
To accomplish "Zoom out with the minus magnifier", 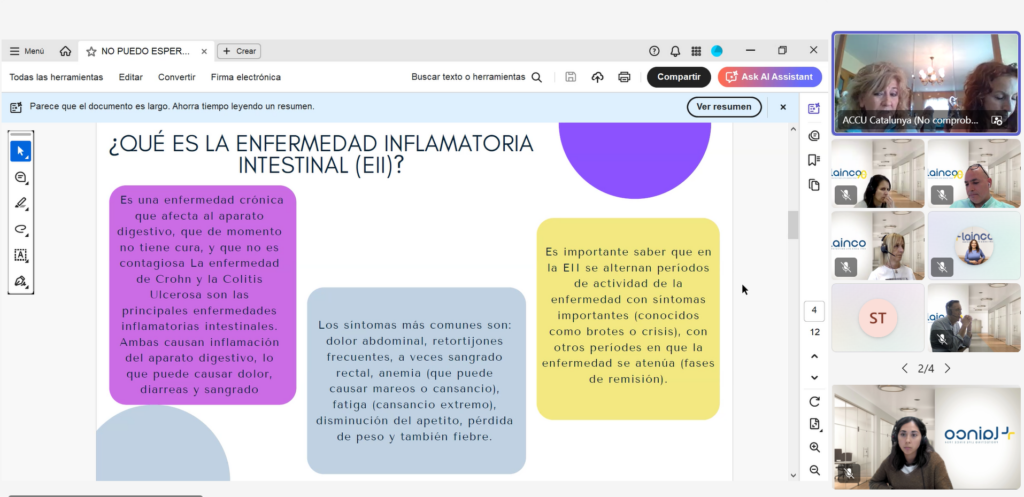I will coord(814,470).
